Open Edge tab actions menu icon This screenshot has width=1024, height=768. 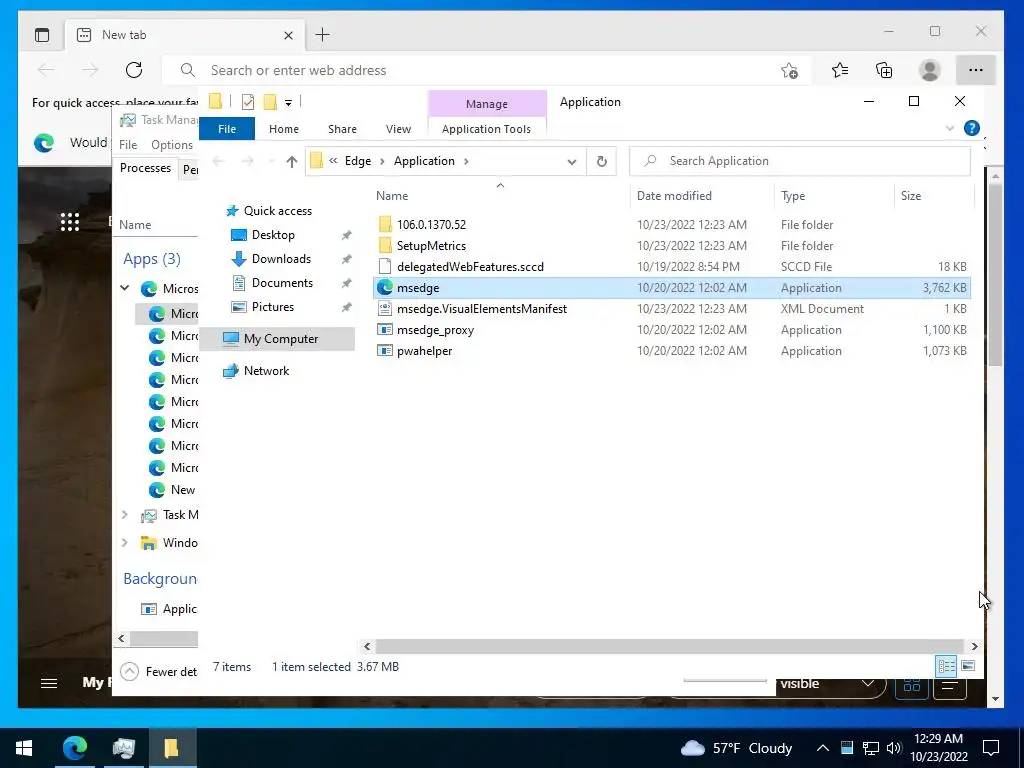(42, 35)
